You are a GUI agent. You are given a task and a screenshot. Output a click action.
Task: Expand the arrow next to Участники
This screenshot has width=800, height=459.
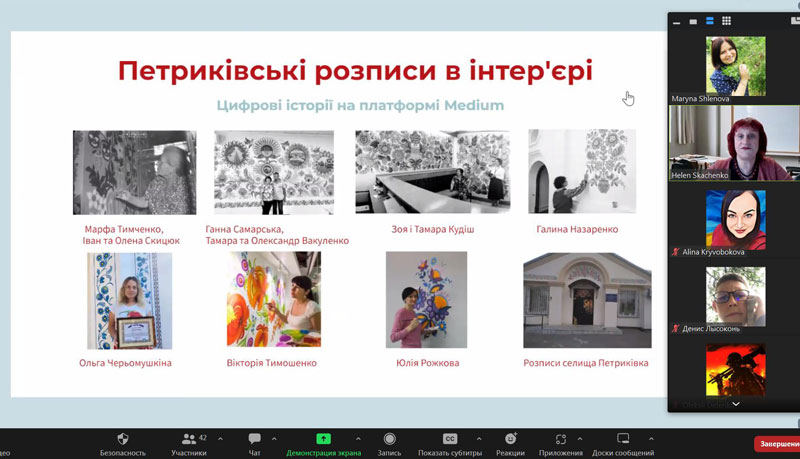click(x=220, y=438)
